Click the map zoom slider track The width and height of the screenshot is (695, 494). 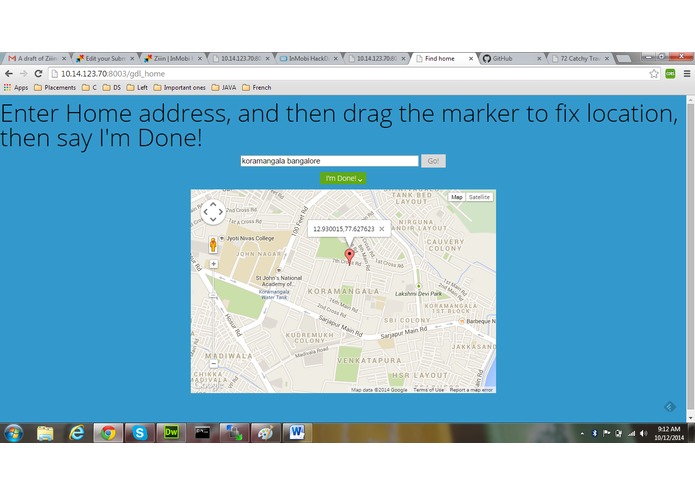coord(213,315)
